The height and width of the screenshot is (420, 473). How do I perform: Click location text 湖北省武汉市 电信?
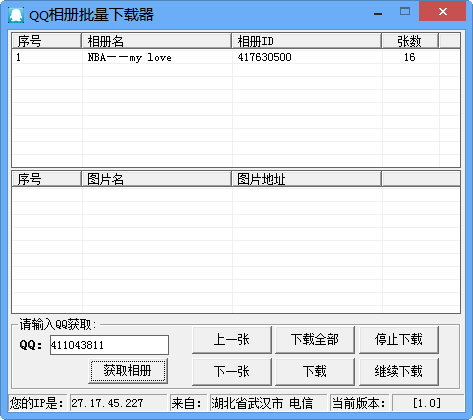click(x=262, y=403)
